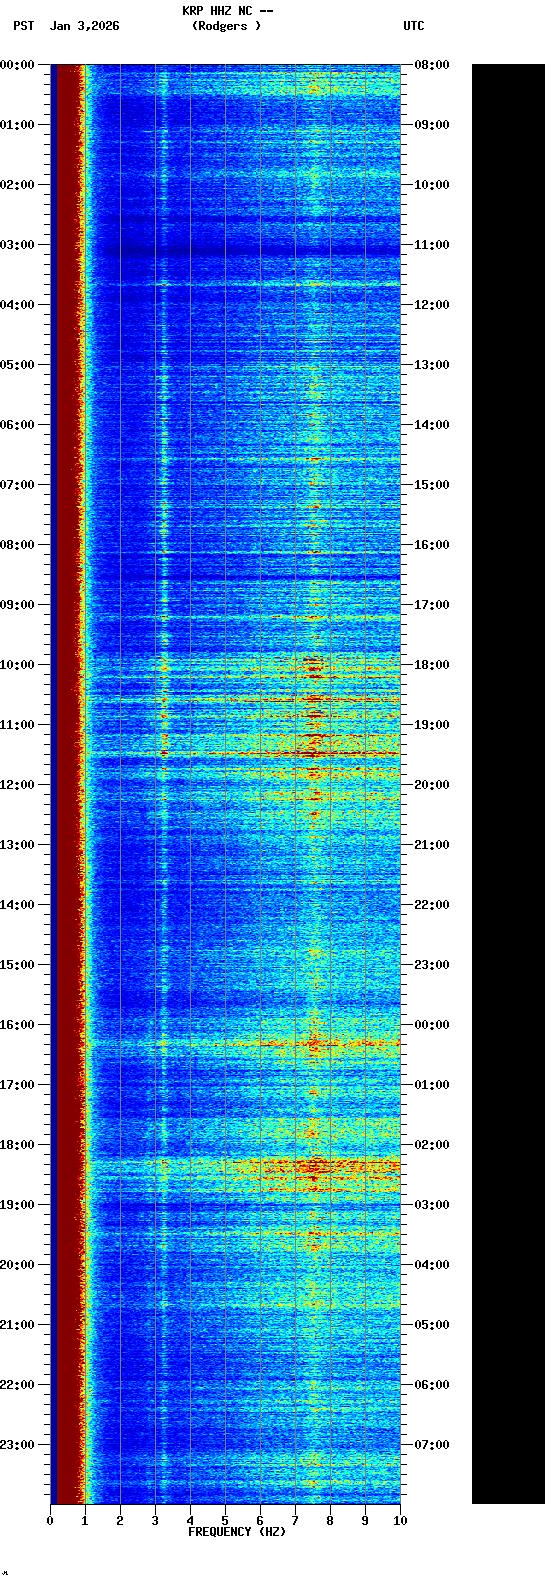Click '10:00' on the PST axis
Viewport: 552px width, 1584px height.
tap(18, 665)
